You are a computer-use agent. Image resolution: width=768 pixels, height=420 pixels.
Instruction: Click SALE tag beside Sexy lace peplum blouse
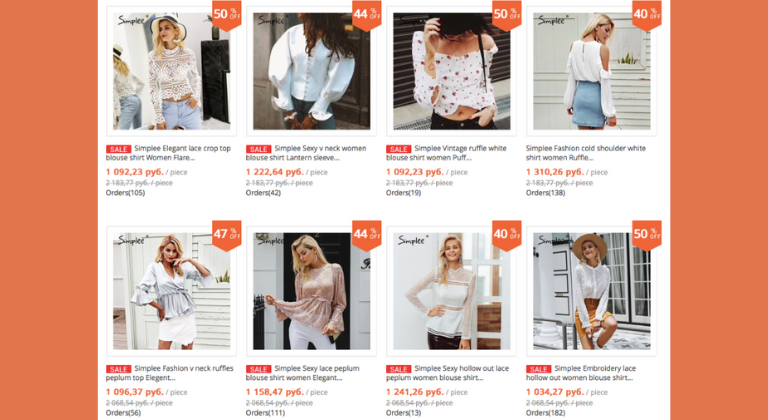tap(259, 369)
